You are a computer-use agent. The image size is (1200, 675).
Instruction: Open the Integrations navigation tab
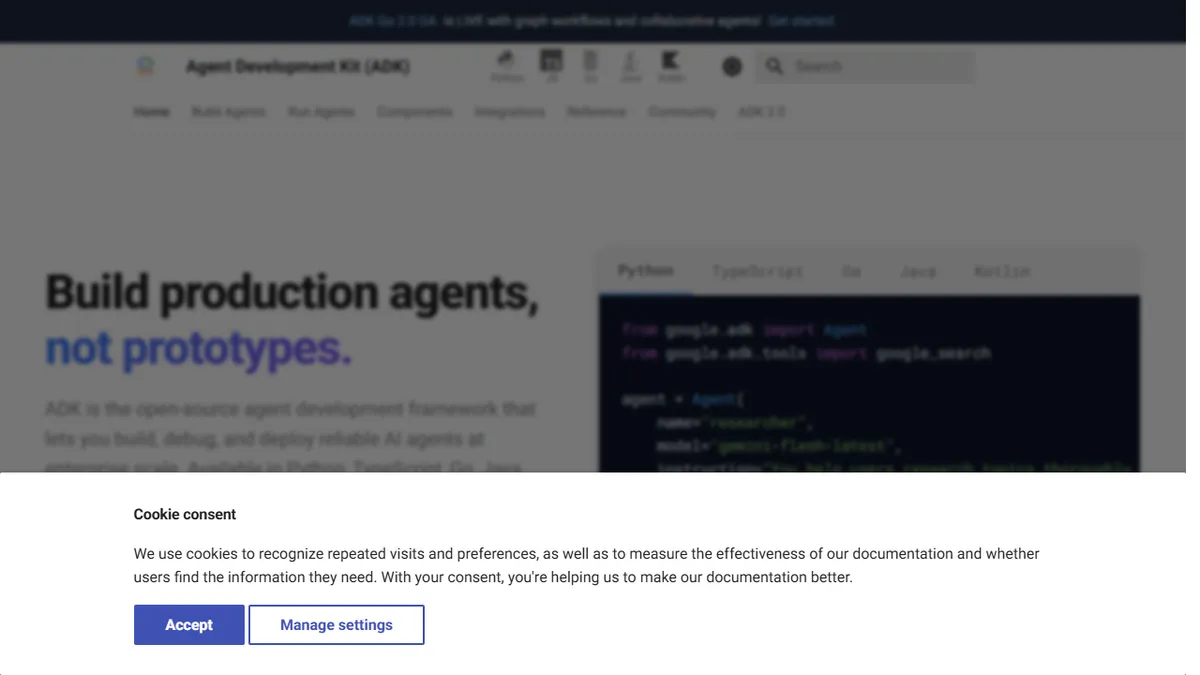pos(510,112)
